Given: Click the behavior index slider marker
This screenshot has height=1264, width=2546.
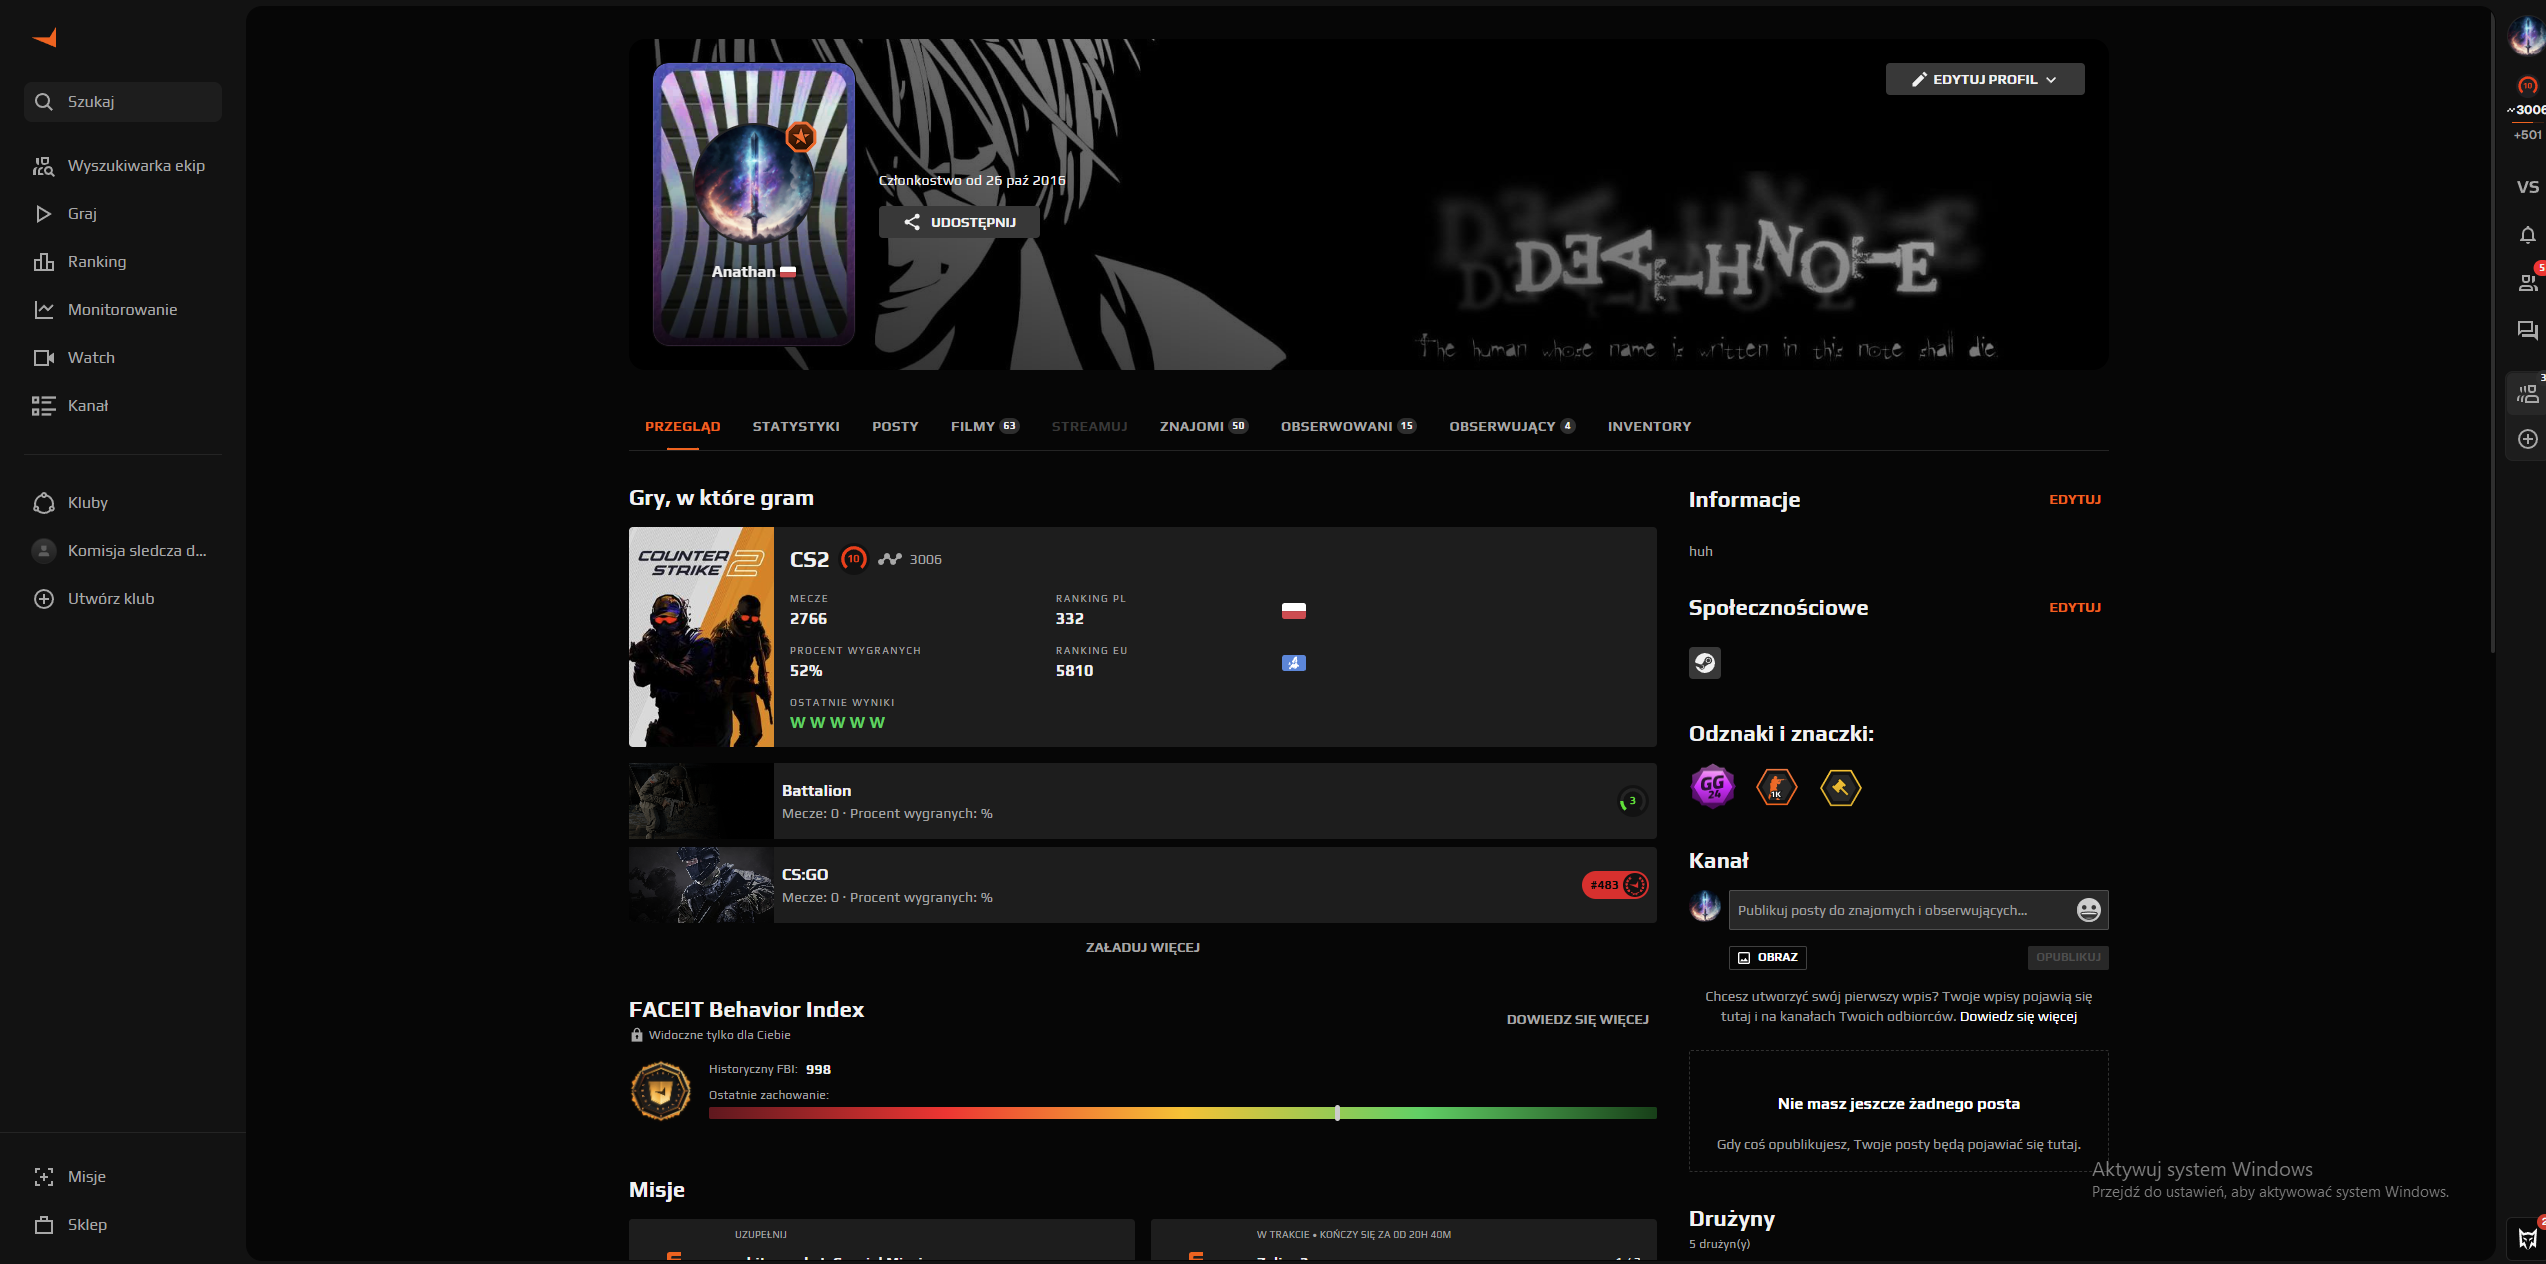Looking at the screenshot, I should tap(1337, 1113).
